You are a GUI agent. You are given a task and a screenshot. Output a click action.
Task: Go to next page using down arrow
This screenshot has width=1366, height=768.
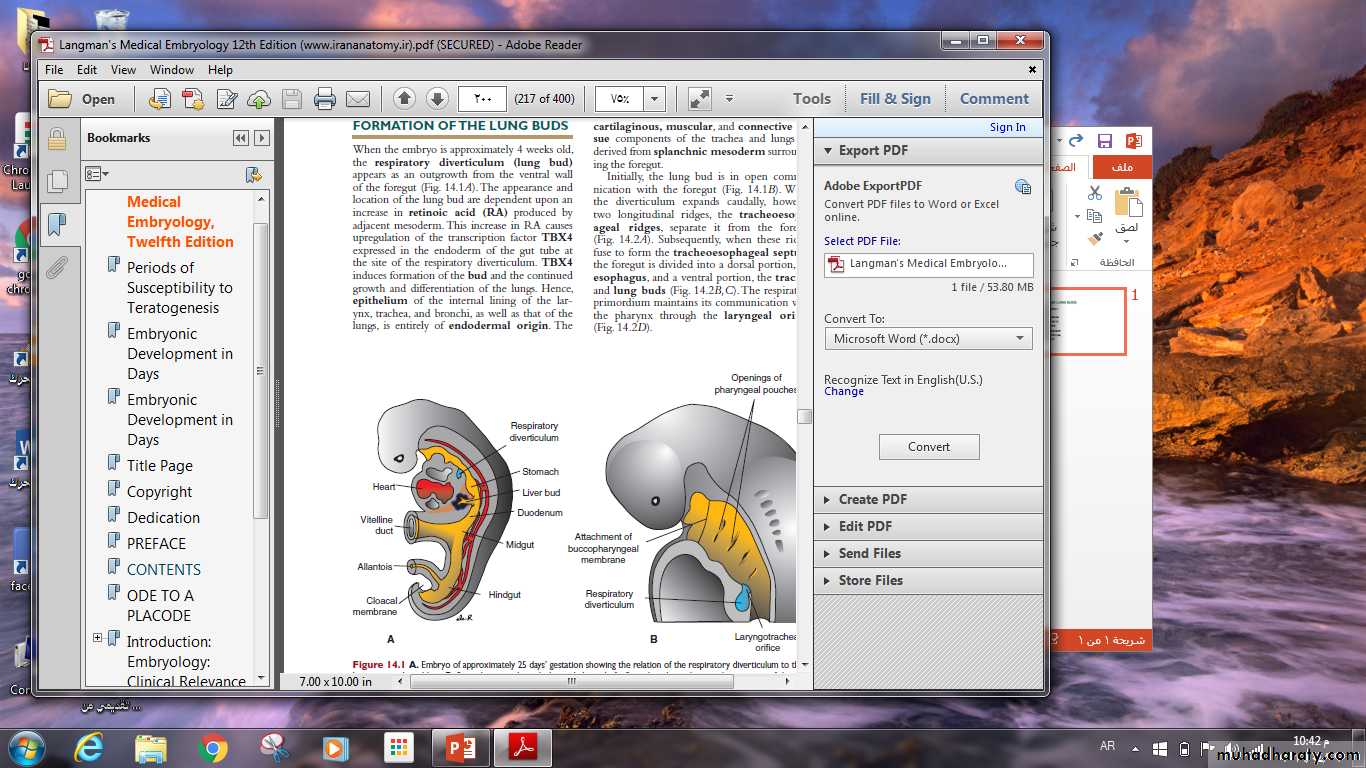[x=437, y=99]
